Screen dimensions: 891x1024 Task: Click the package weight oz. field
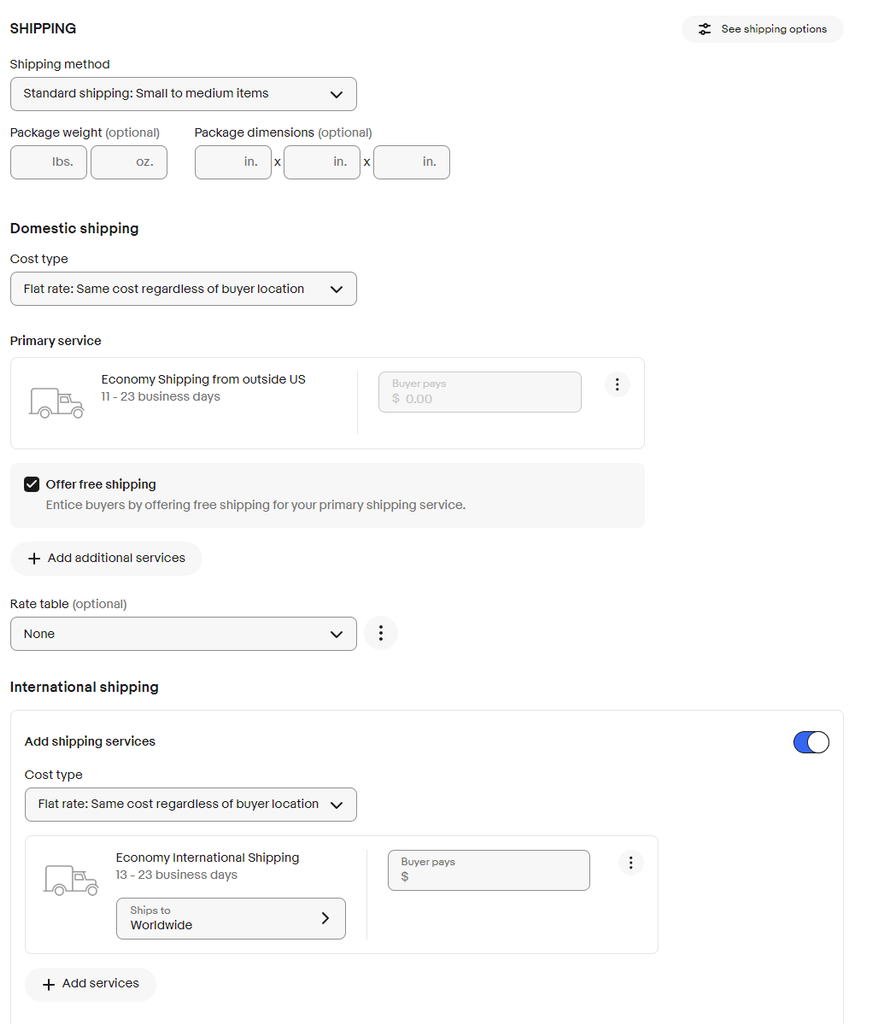(129, 162)
